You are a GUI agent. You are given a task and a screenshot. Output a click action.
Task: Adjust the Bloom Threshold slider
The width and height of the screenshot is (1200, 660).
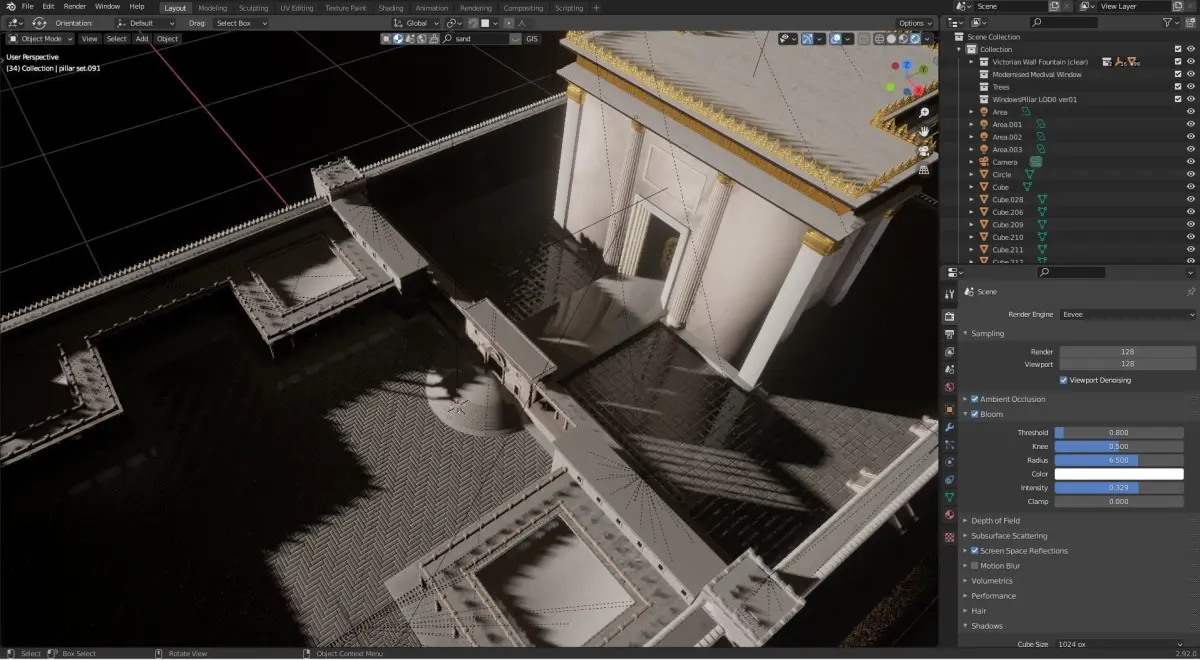(1119, 433)
